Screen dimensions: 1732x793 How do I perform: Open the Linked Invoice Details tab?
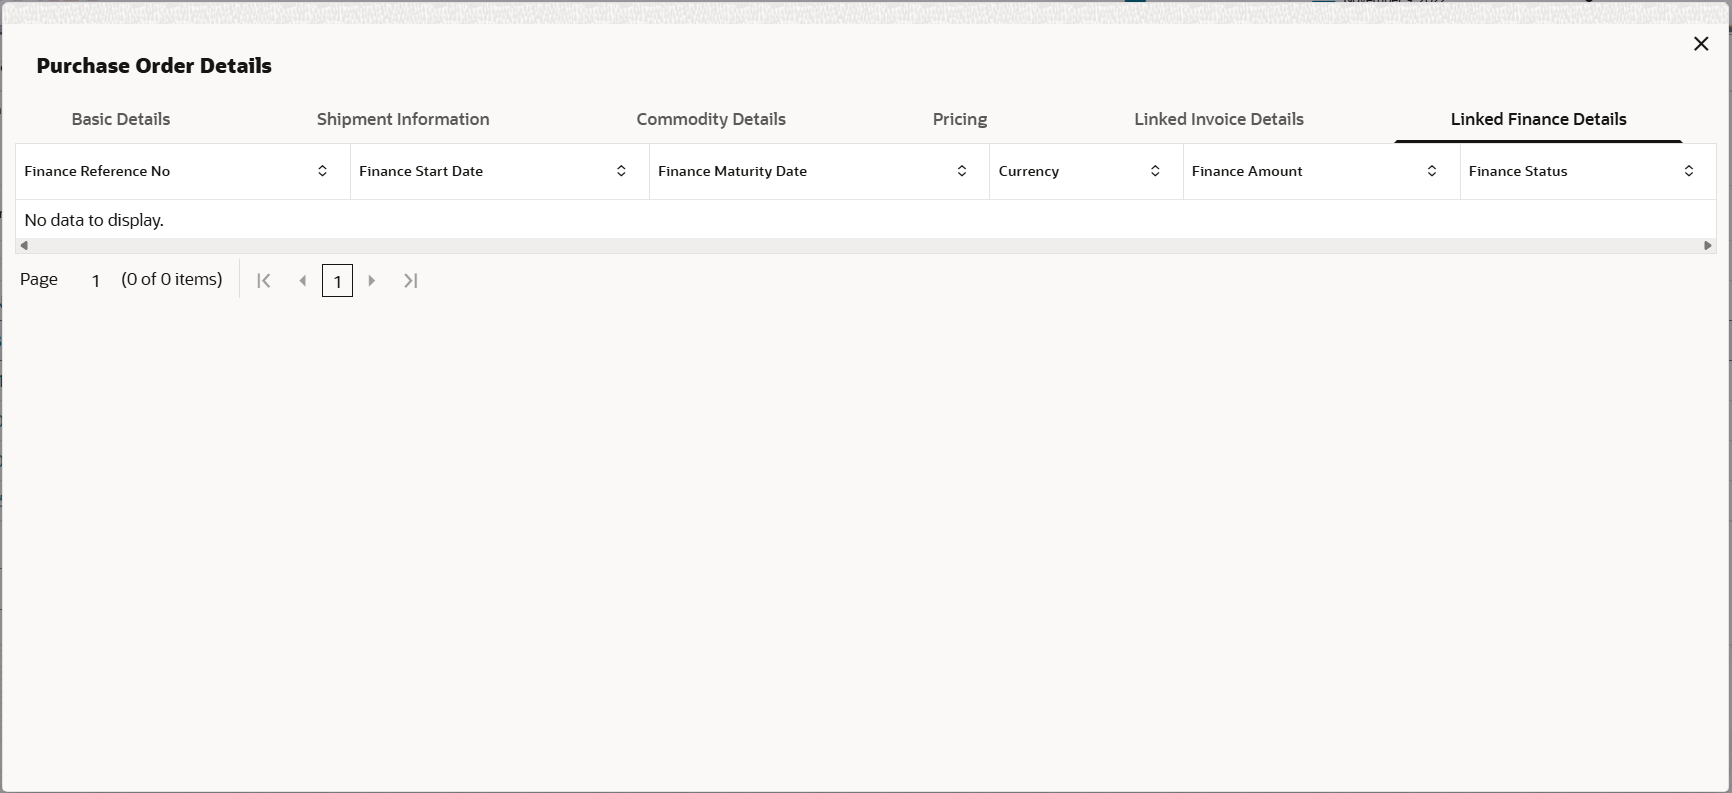point(1219,119)
